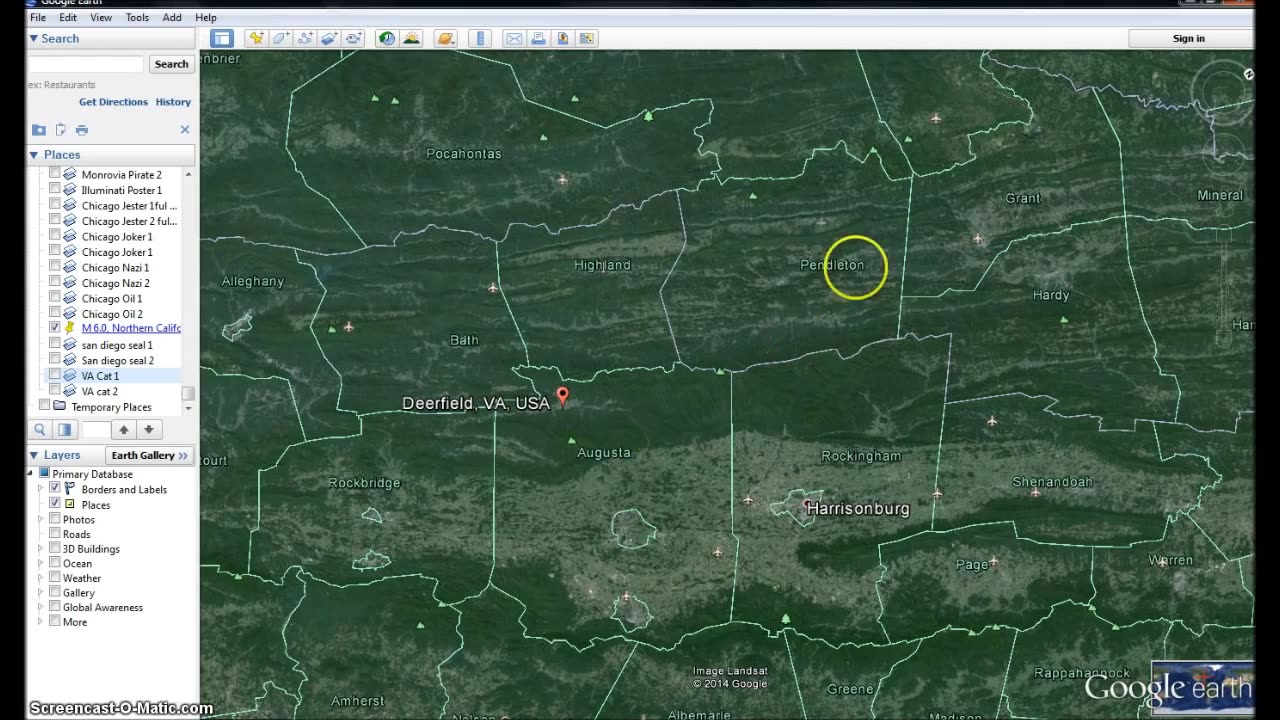1280x720 pixels.
Task: Toggle the sunlight across landscape icon
Action: [411, 38]
